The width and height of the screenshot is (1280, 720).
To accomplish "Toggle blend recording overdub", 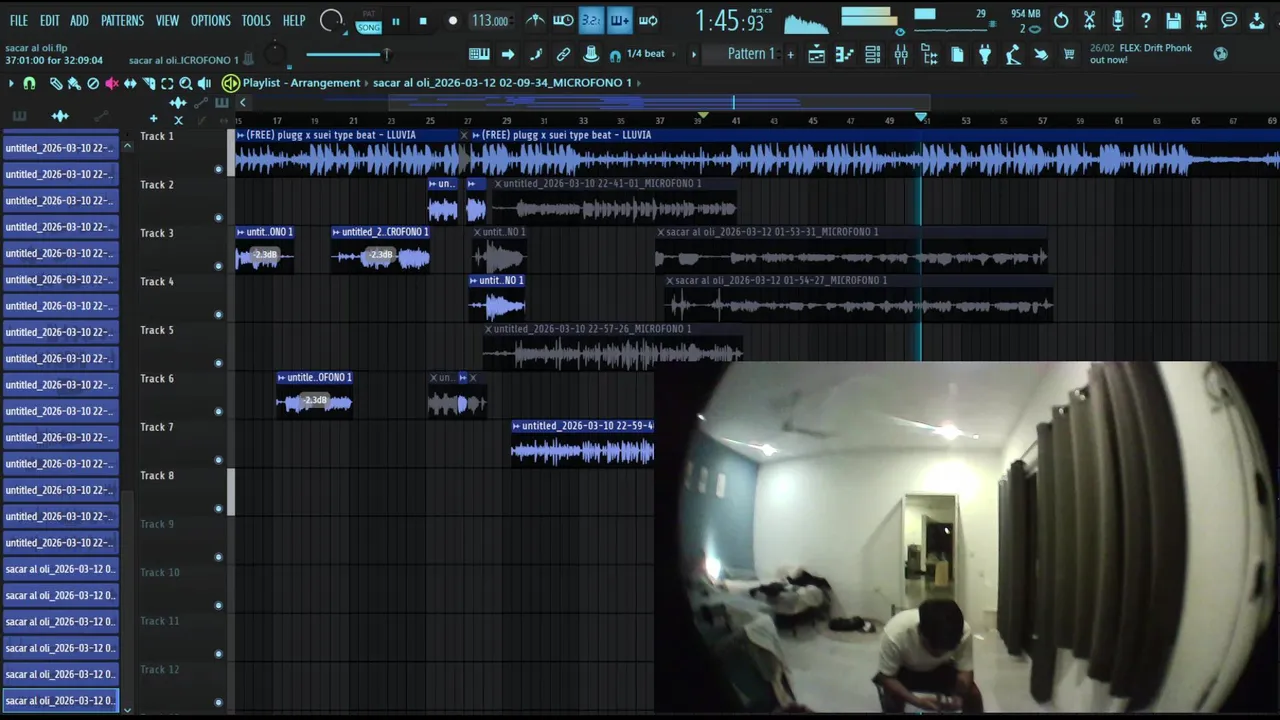I will (x=619, y=20).
